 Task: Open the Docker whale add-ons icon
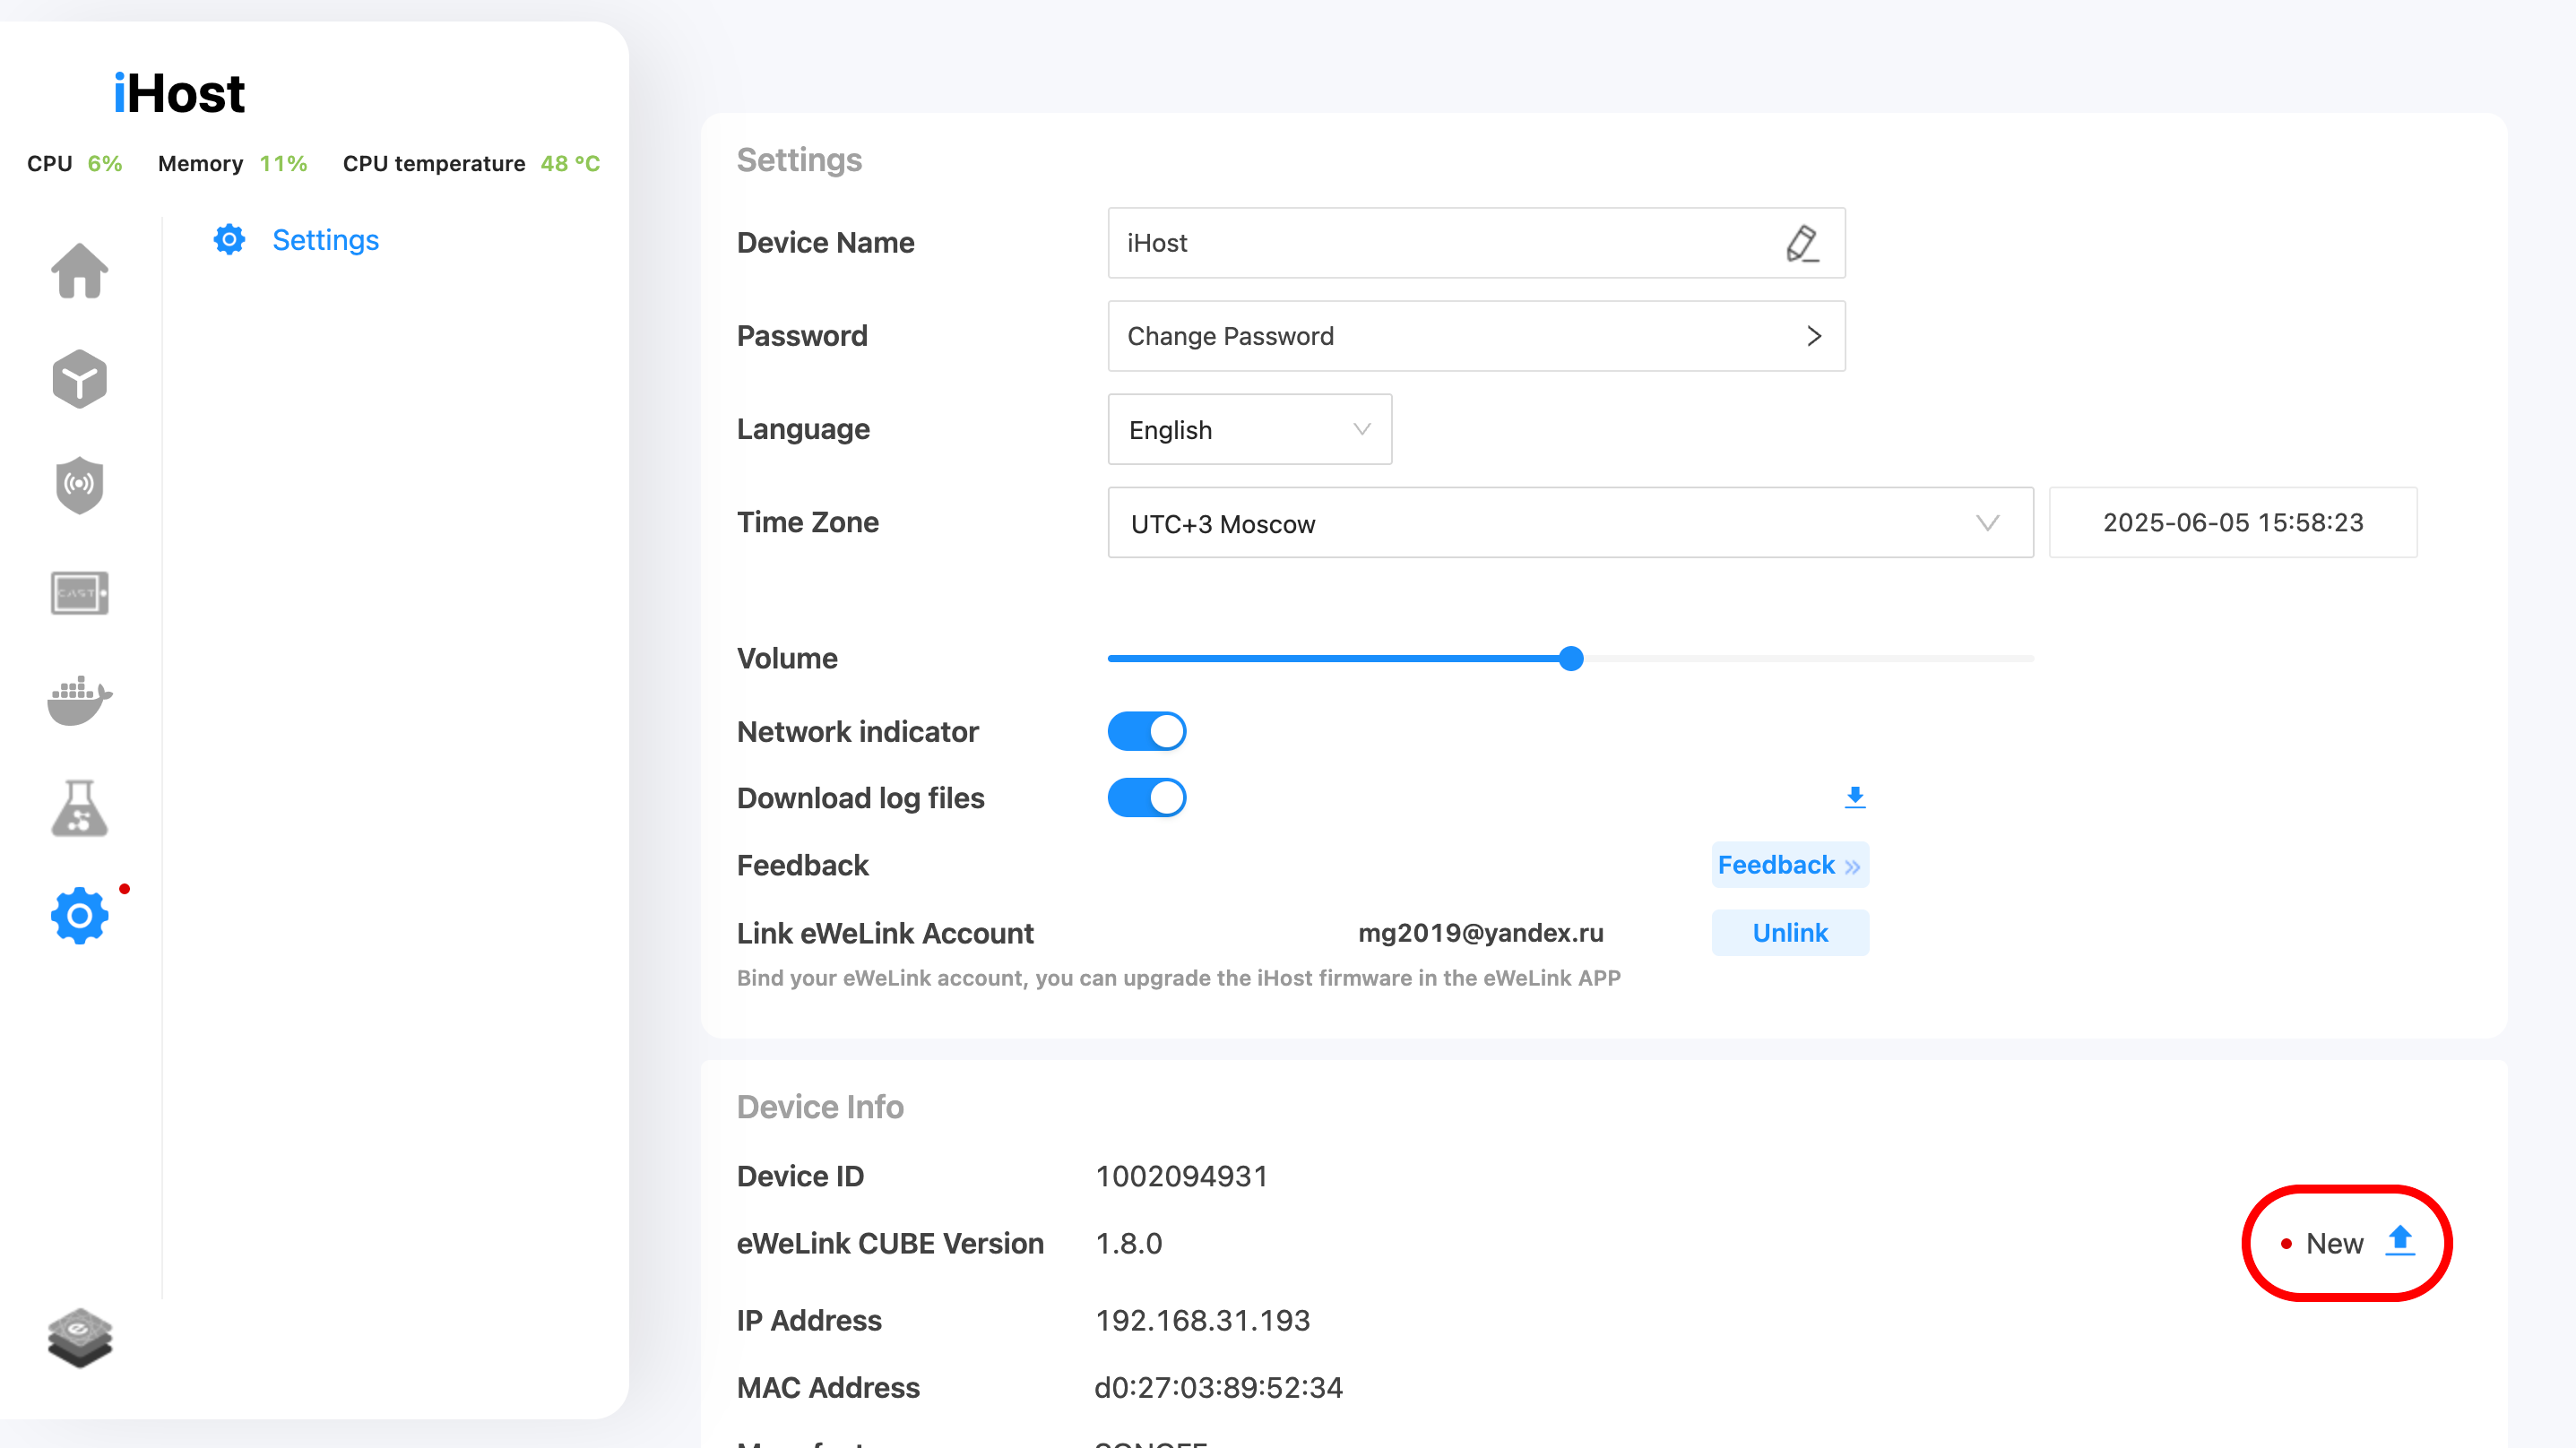pyautogui.click(x=80, y=700)
